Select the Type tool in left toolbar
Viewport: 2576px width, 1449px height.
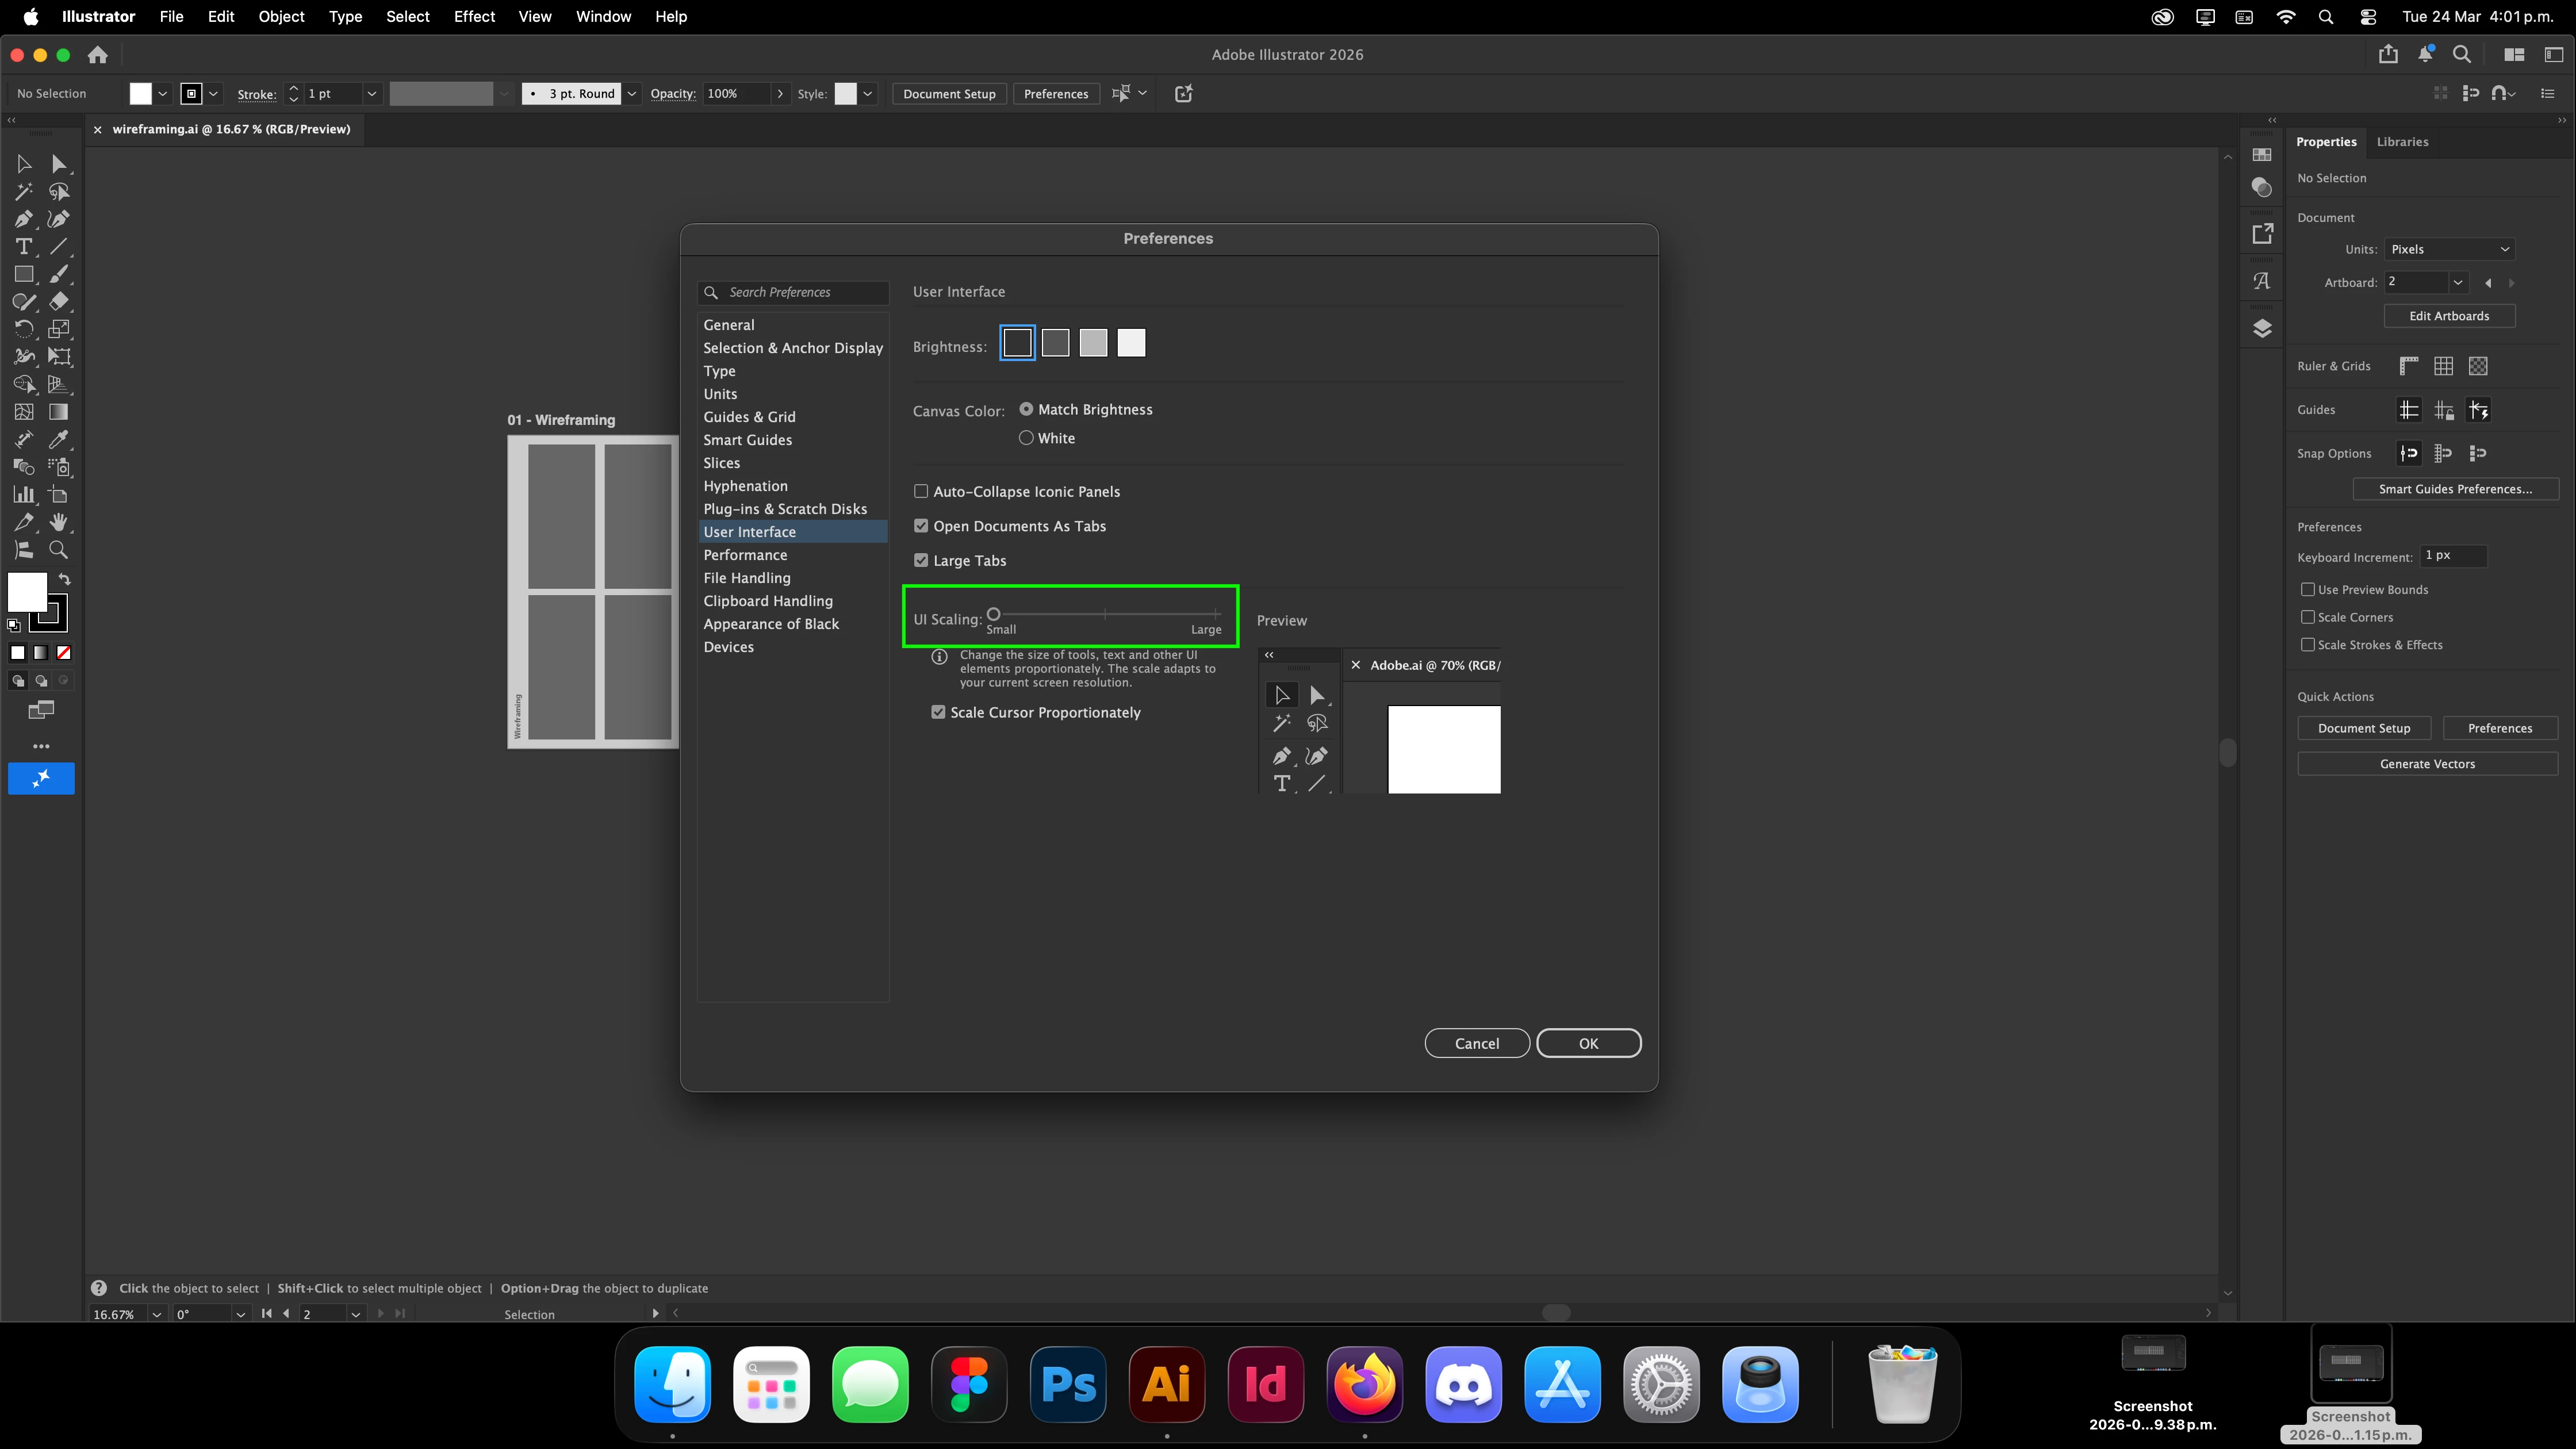coord(23,246)
